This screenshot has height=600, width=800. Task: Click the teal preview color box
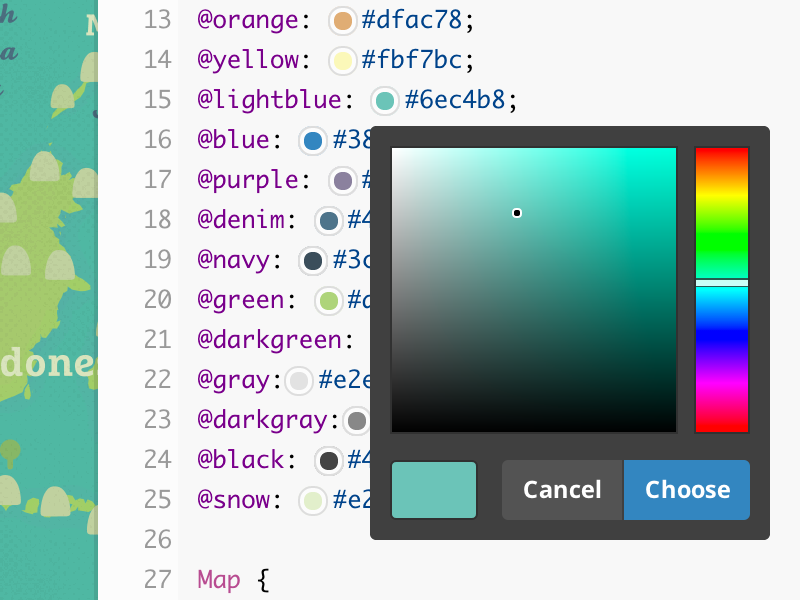click(x=434, y=490)
